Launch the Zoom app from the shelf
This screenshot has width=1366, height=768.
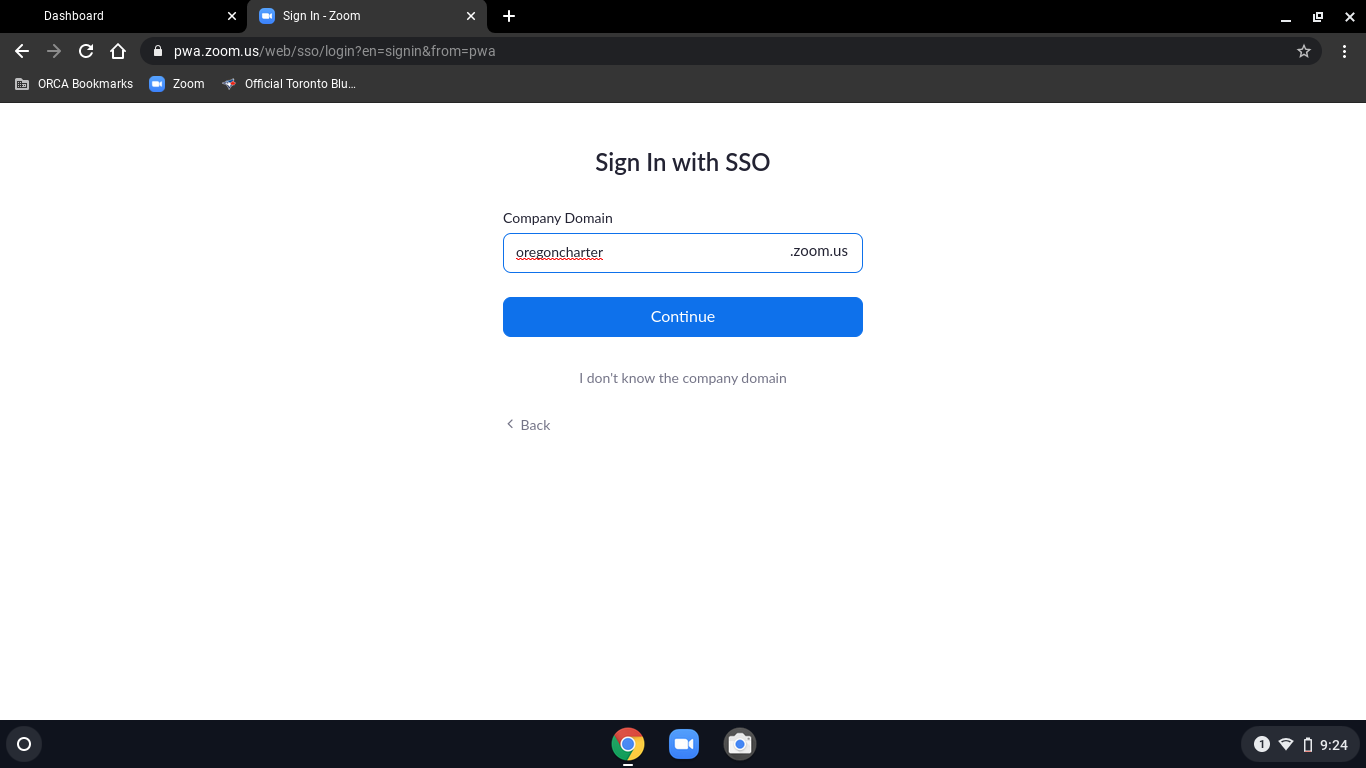pyautogui.click(x=684, y=744)
